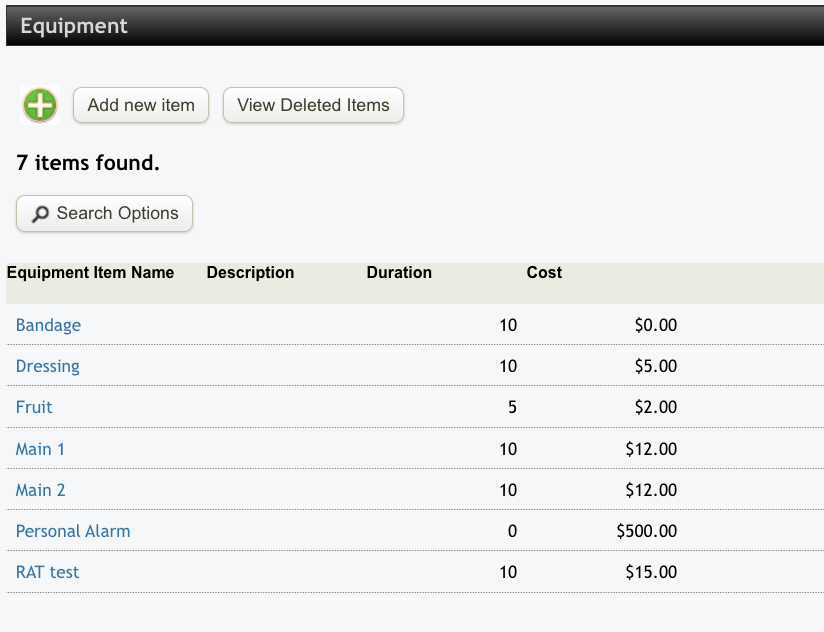Open the Bandage equipment item
Screen dimensions: 824x632
point(48,325)
